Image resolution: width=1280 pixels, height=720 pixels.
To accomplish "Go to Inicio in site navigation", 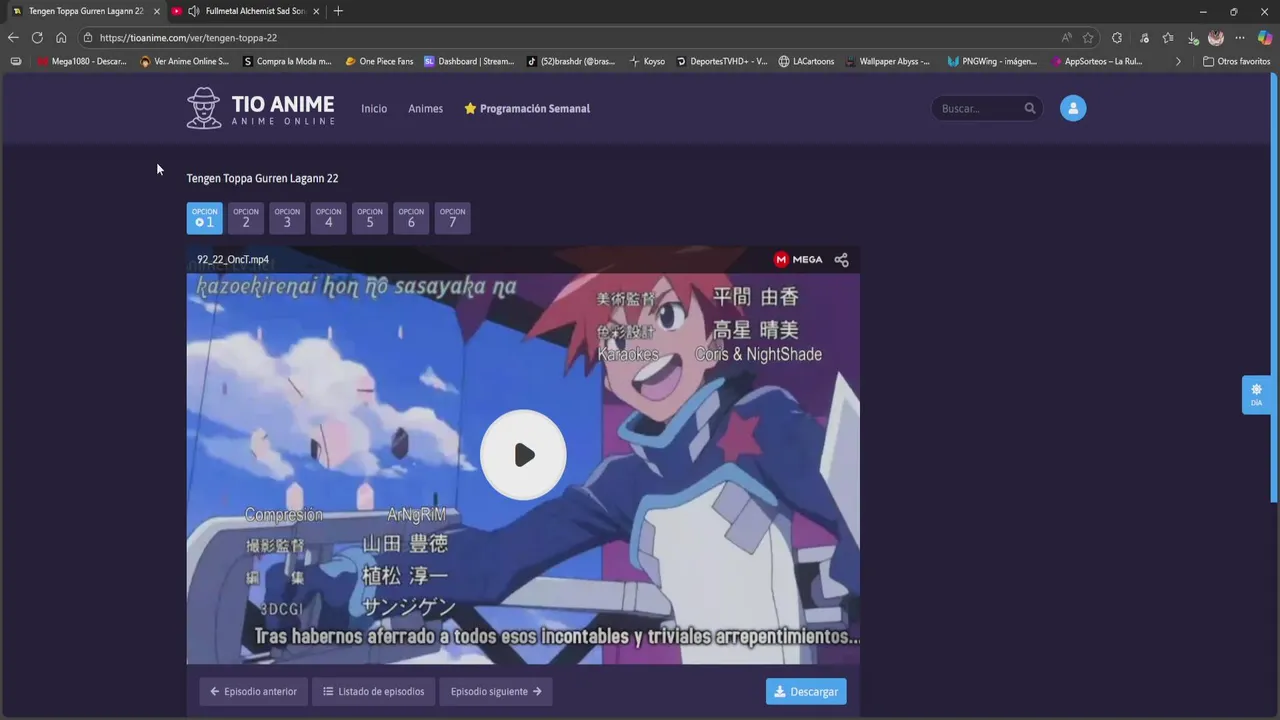I will click(x=374, y=108).
